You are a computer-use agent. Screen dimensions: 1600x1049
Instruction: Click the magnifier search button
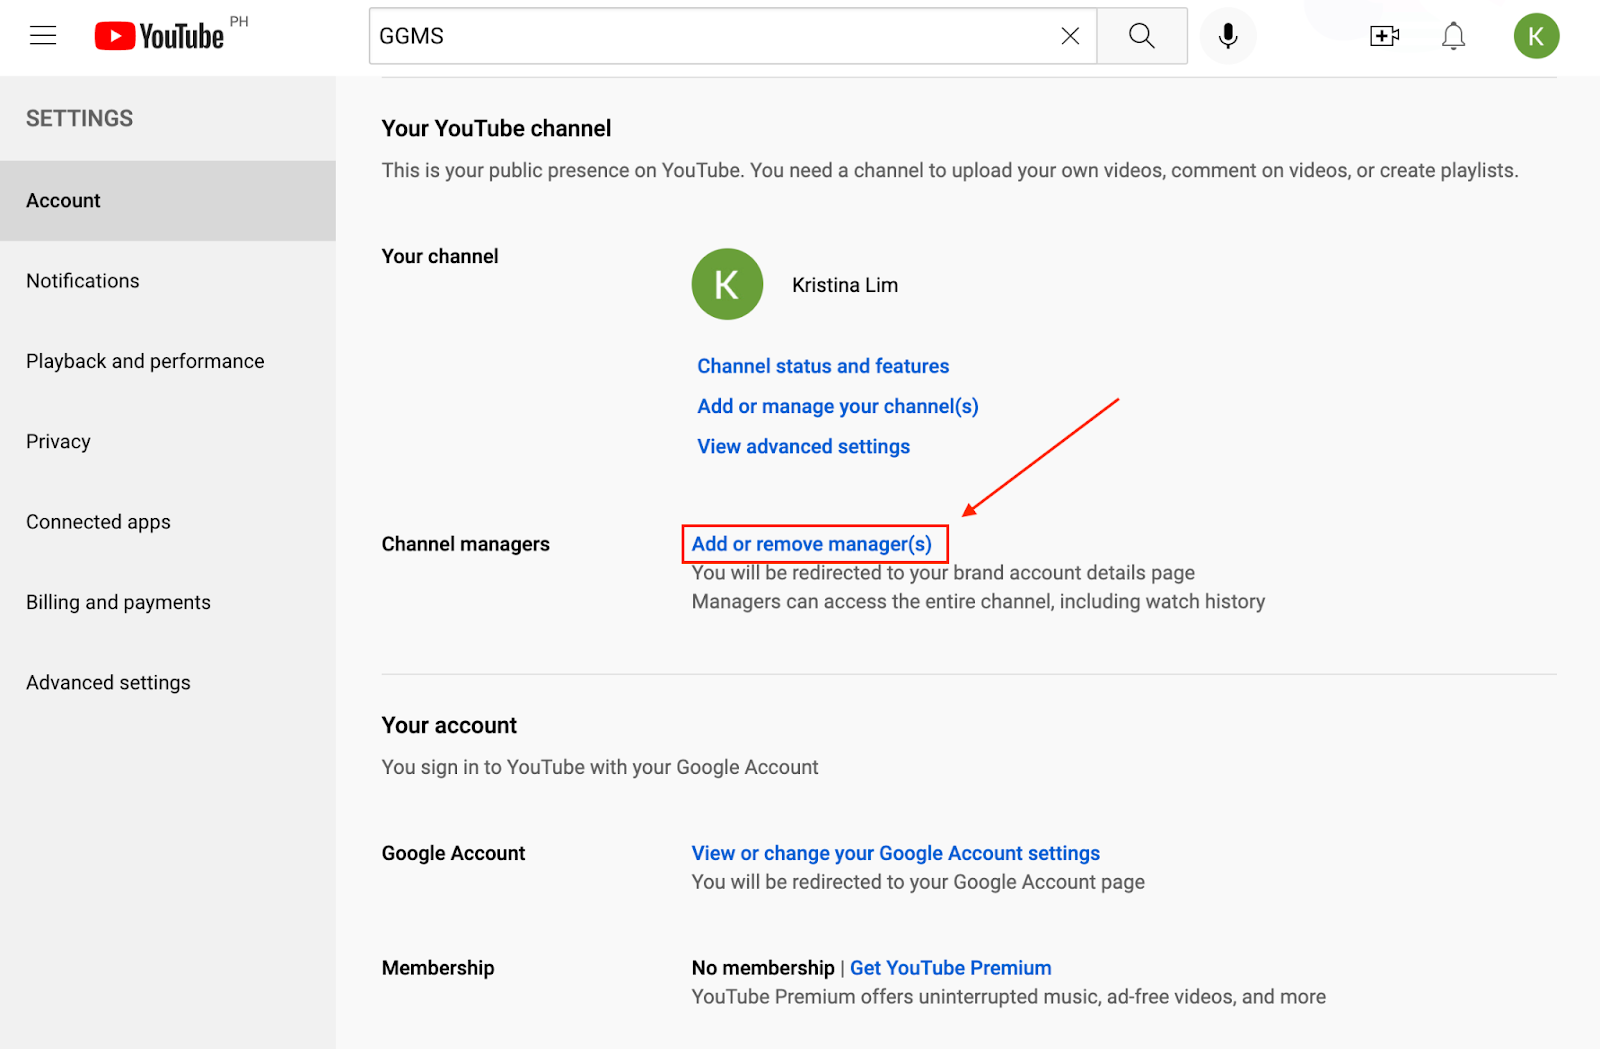click(x=1142, y=36)
